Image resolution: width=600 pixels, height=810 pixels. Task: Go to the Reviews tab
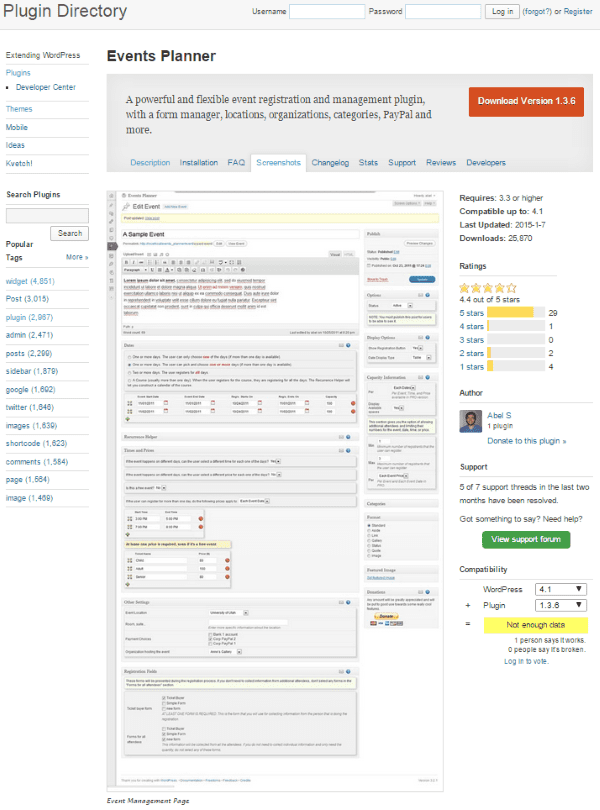441,163
